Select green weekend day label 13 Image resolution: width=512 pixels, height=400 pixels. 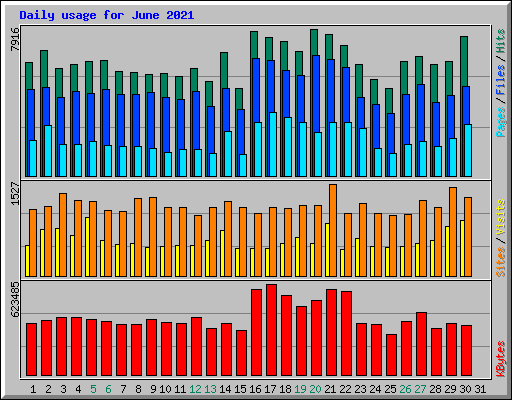pyautogui.click(x=210, y=389)
